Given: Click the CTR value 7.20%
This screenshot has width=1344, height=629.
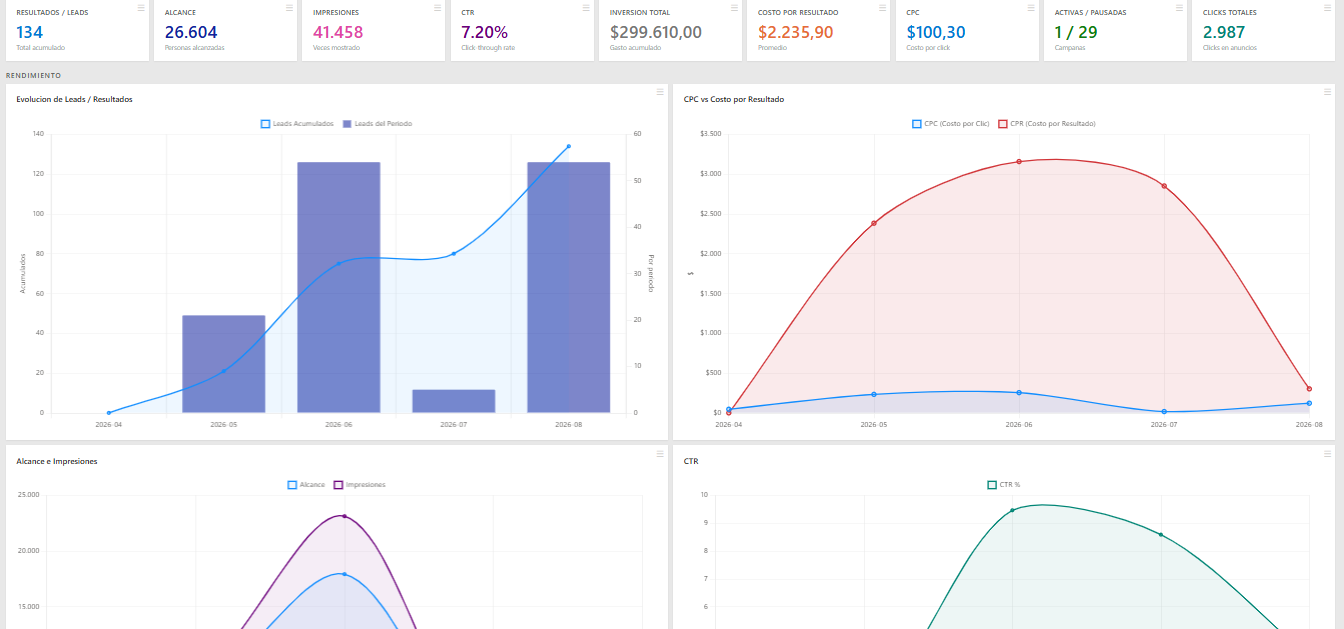Looking at the screenshot, I should pyautogui.click(x=484, y=32).
